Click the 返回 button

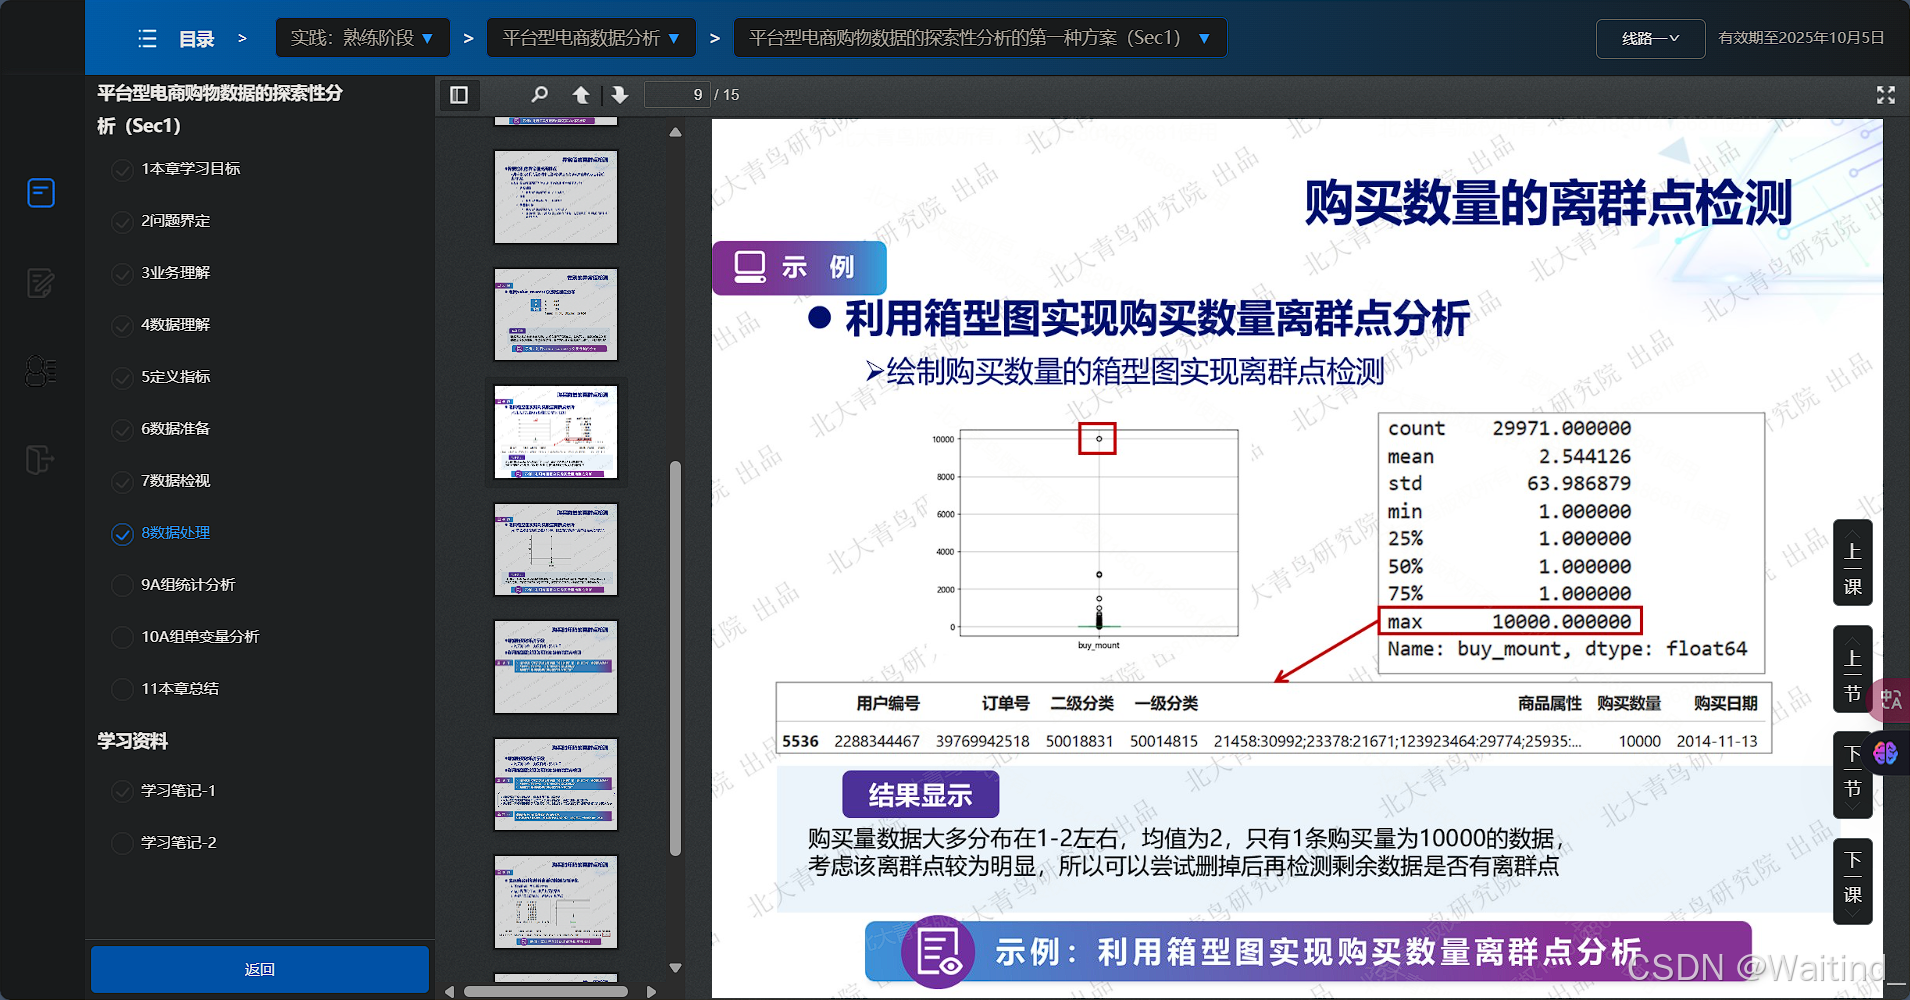pos(260,969)
